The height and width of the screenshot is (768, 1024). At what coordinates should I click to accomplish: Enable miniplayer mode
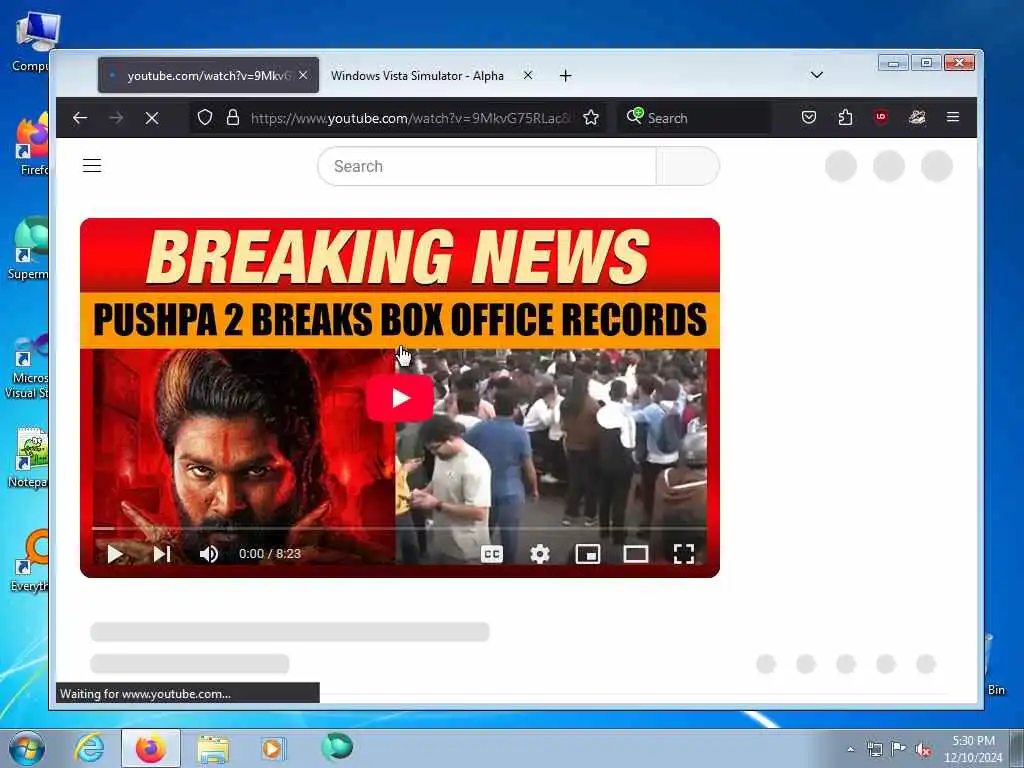pos(588,554)
